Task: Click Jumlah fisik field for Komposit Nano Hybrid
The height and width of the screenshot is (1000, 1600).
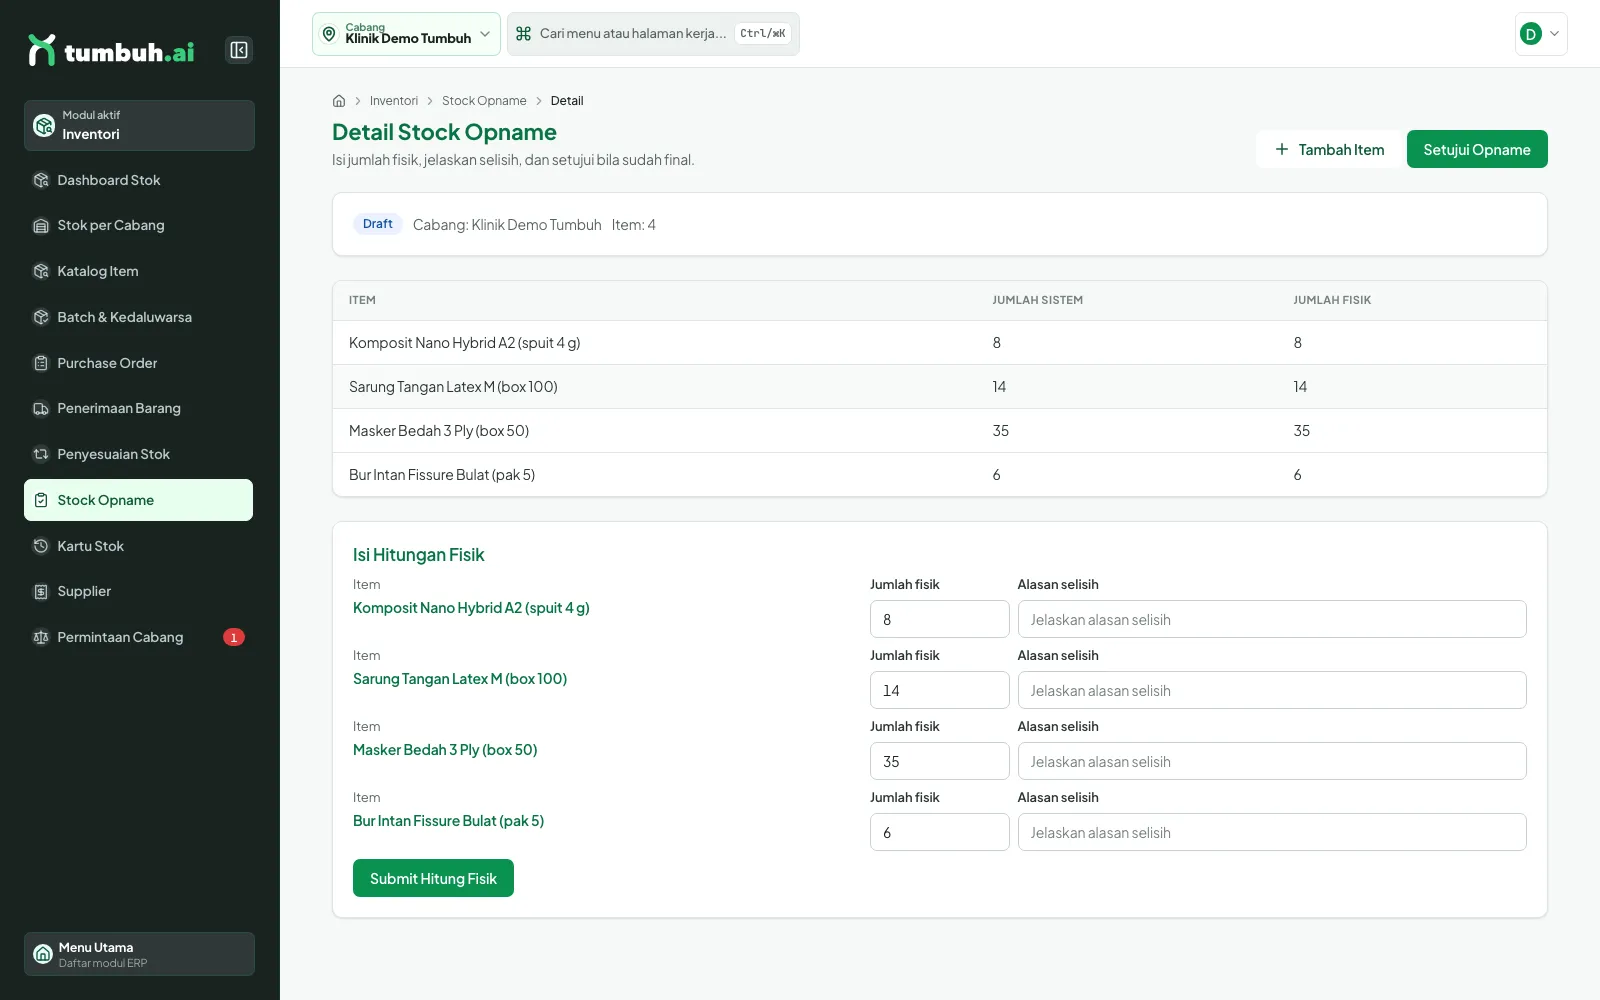Action: tap(939, 619)
